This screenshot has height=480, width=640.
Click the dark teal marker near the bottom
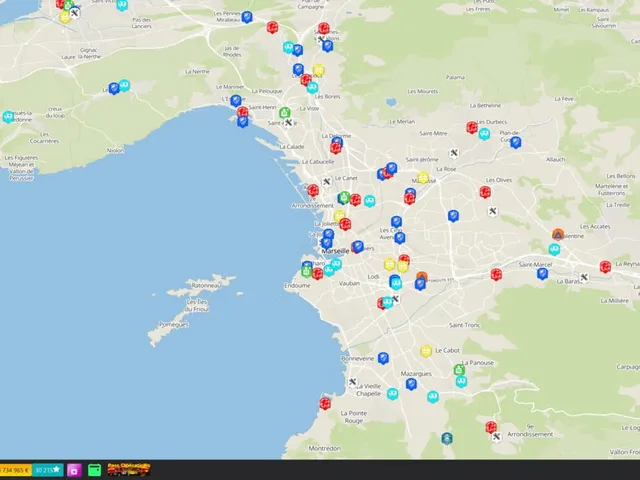[447, 438]
